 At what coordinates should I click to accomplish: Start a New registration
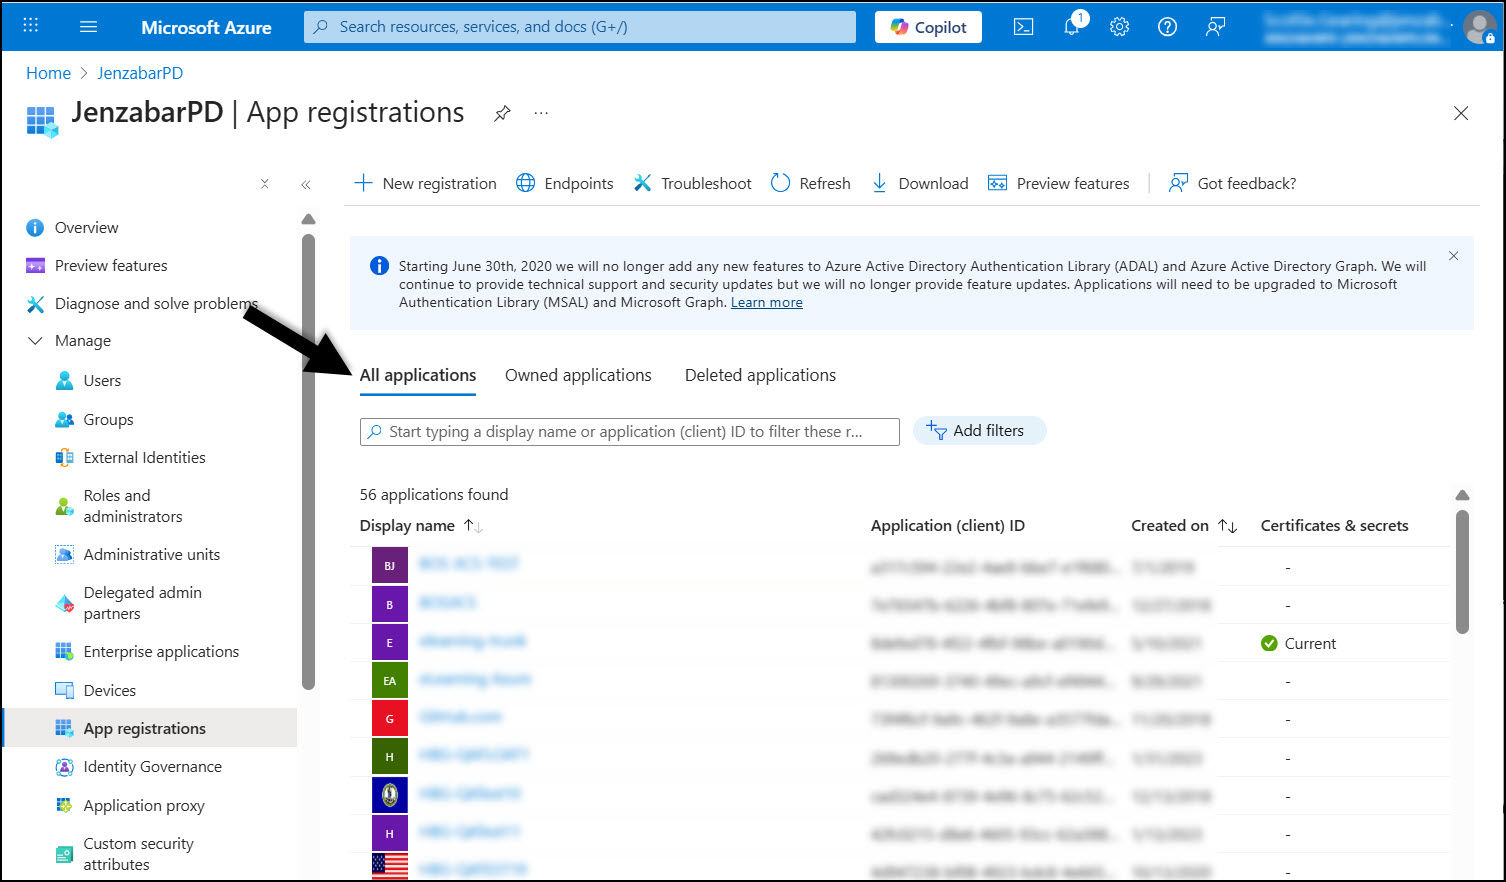pyautogui.click(x=425, y=183)
